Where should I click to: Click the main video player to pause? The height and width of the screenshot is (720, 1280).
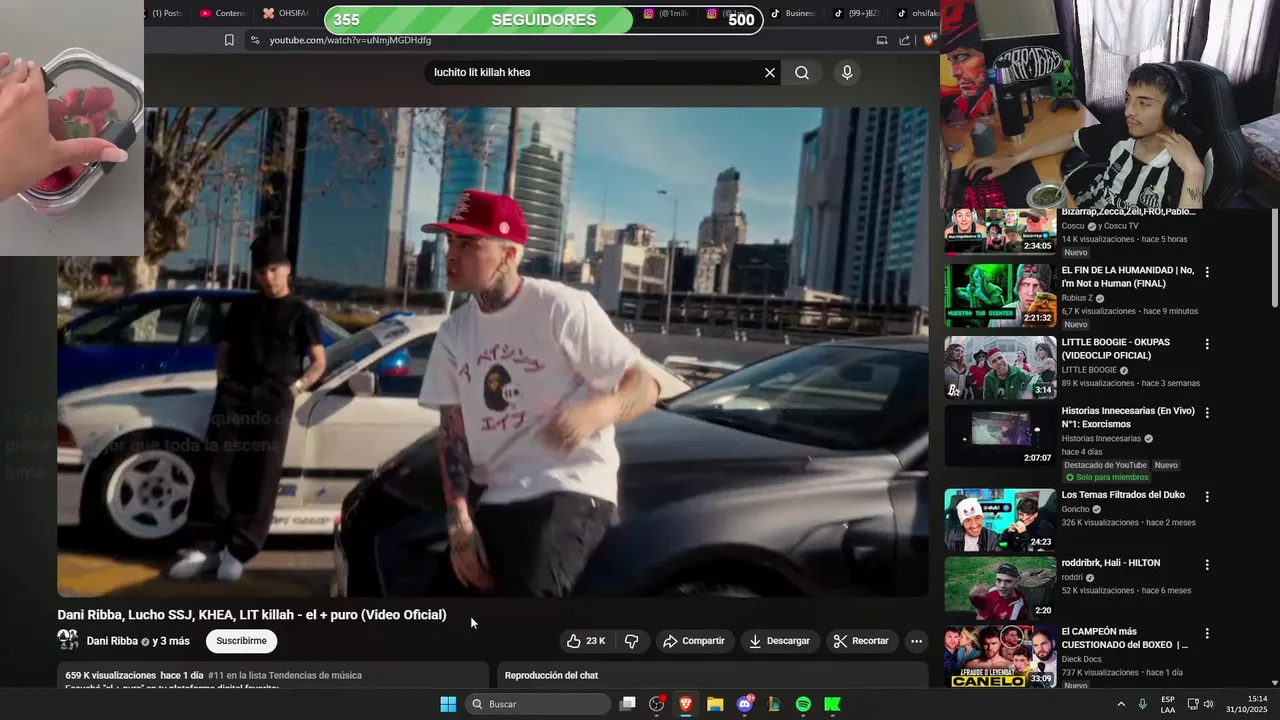492,352
